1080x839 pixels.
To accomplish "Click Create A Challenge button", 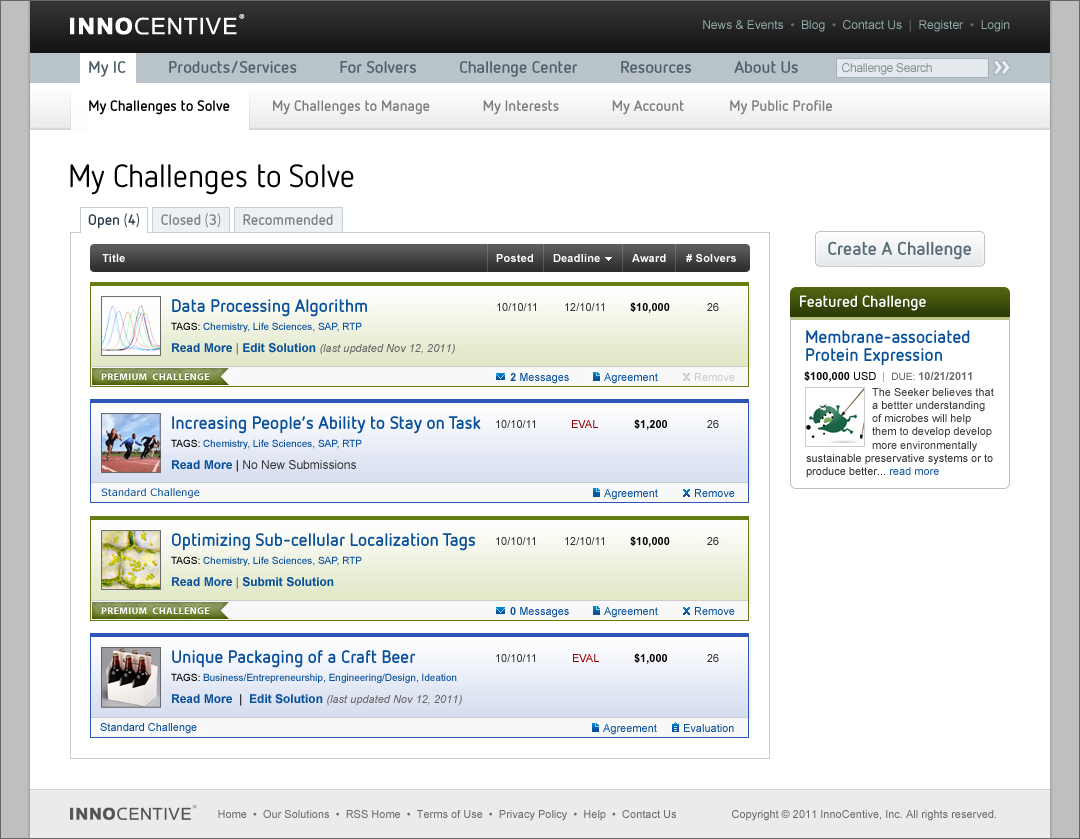I will click(900, 249).
